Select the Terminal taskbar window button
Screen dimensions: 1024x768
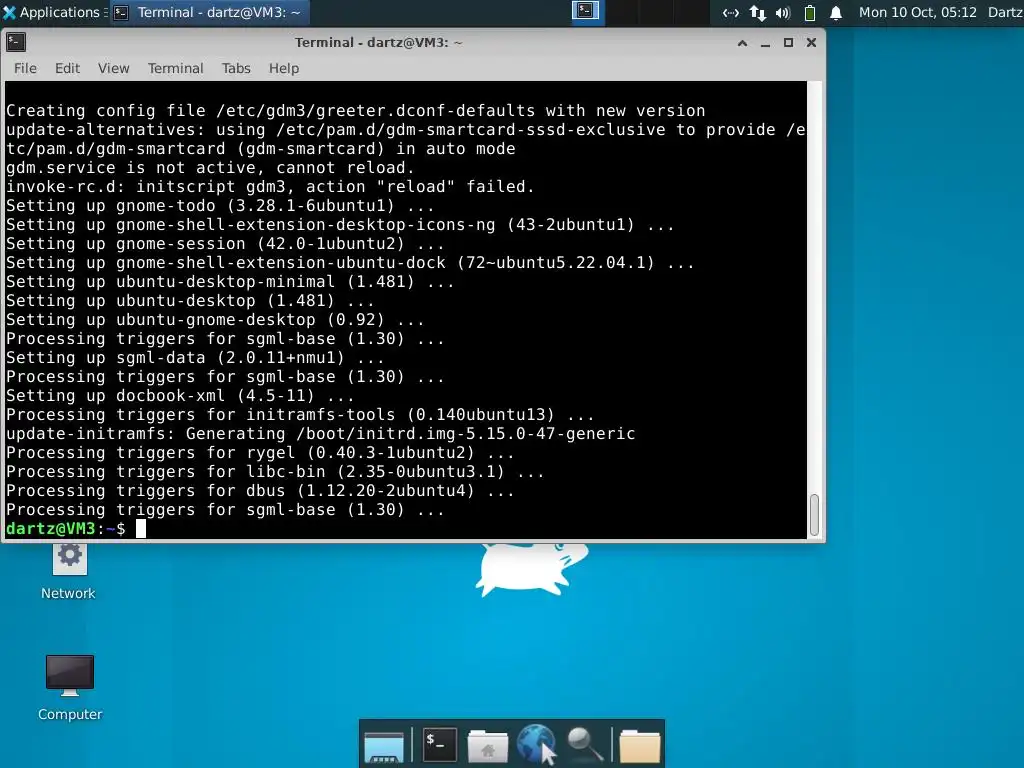[207, 12]
